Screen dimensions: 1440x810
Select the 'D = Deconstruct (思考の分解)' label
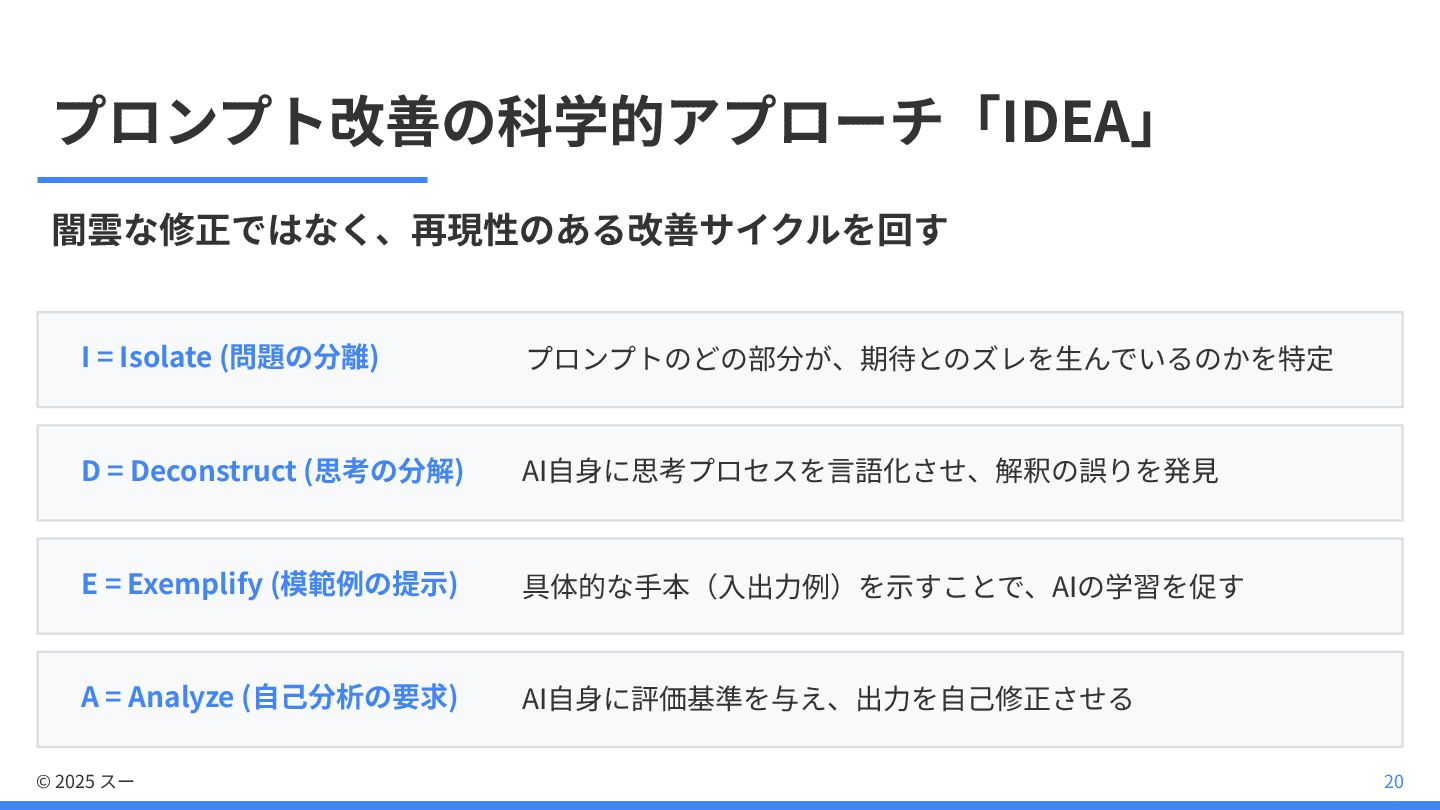272,470
